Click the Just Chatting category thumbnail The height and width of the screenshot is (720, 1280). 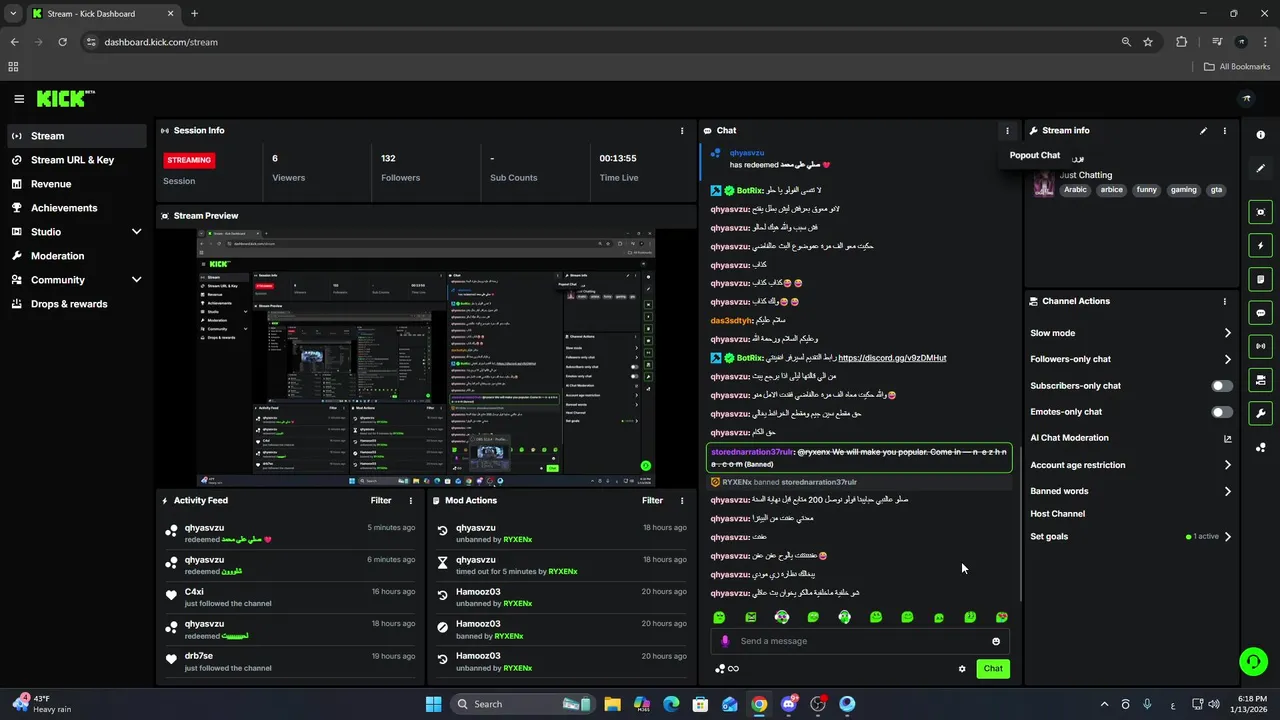click(x=1044, y=184)
